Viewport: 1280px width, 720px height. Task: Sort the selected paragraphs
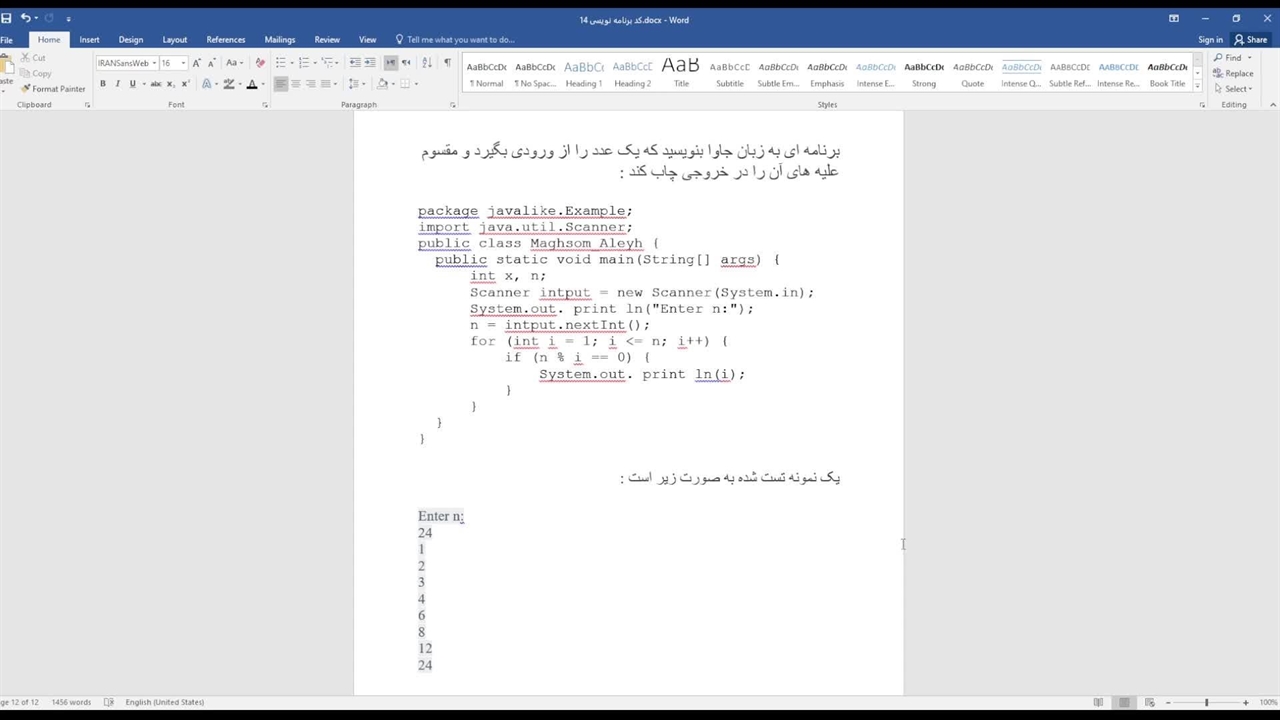click(427, 63)
